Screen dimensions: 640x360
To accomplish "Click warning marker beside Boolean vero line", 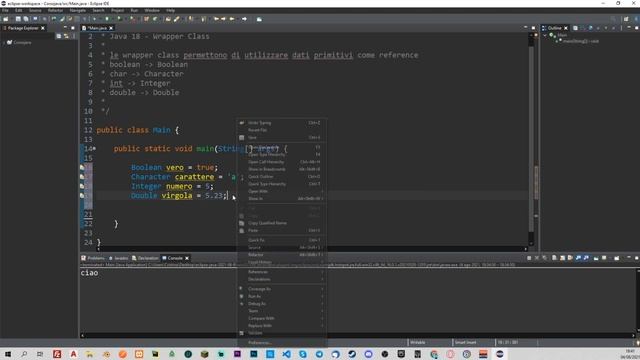I will point(82,167).
